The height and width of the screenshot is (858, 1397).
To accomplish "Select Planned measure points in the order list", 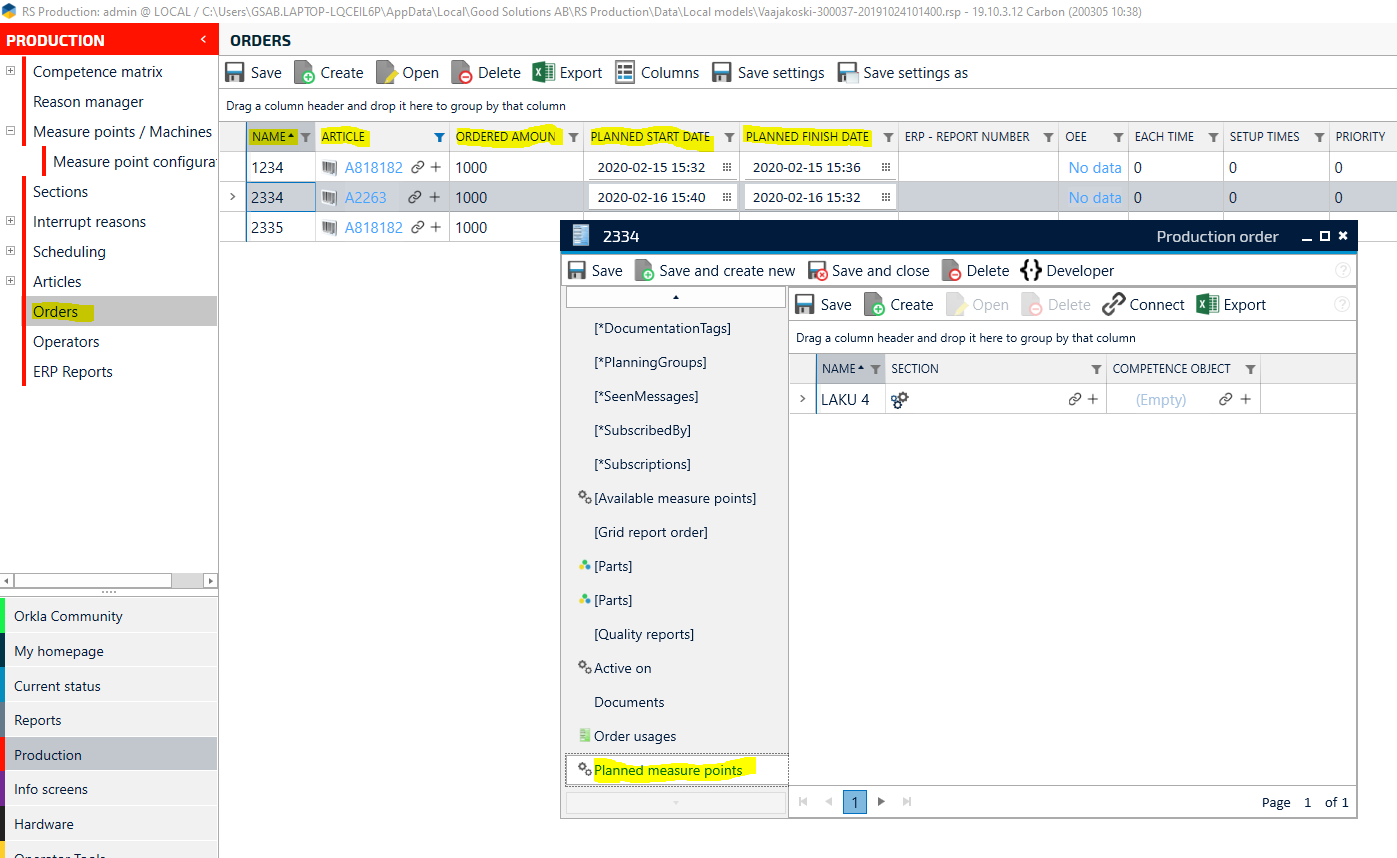I will coord(667,770).
